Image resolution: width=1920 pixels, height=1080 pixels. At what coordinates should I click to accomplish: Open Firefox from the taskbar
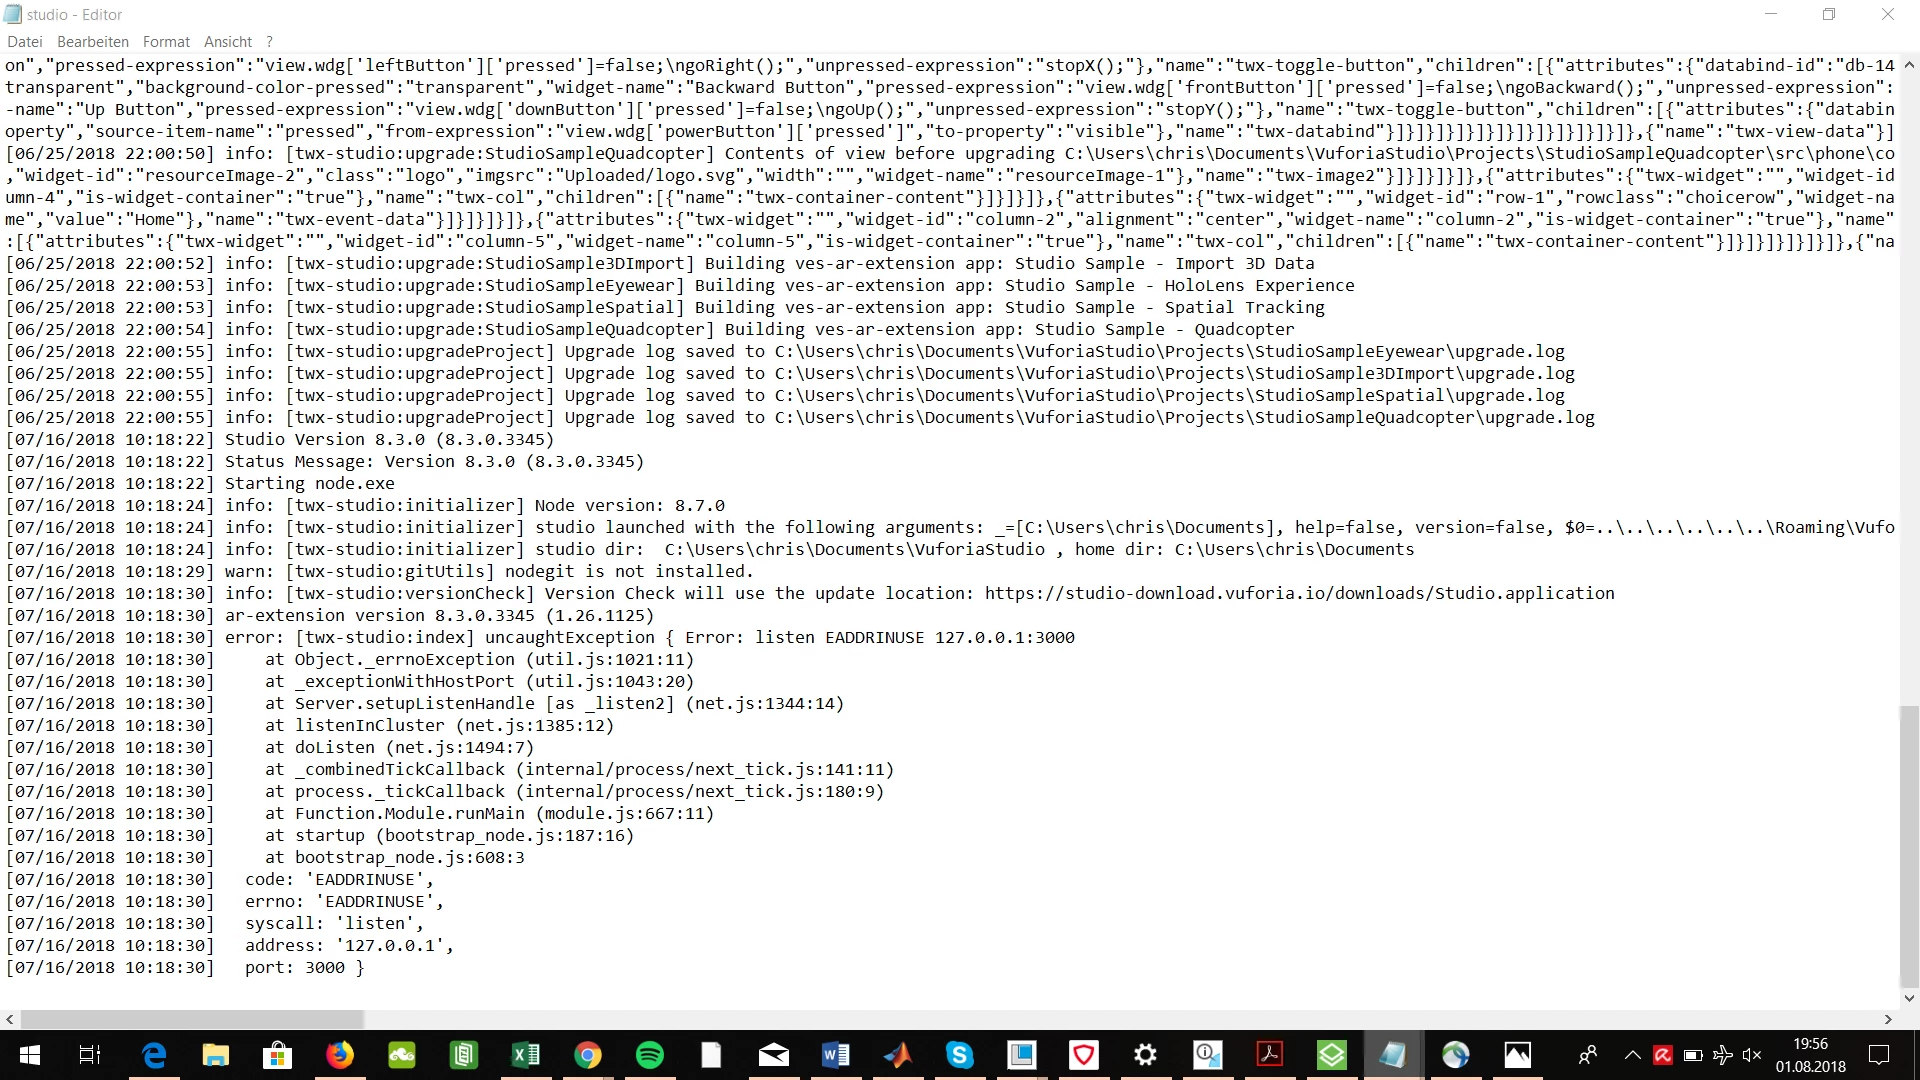(340, 1055)
